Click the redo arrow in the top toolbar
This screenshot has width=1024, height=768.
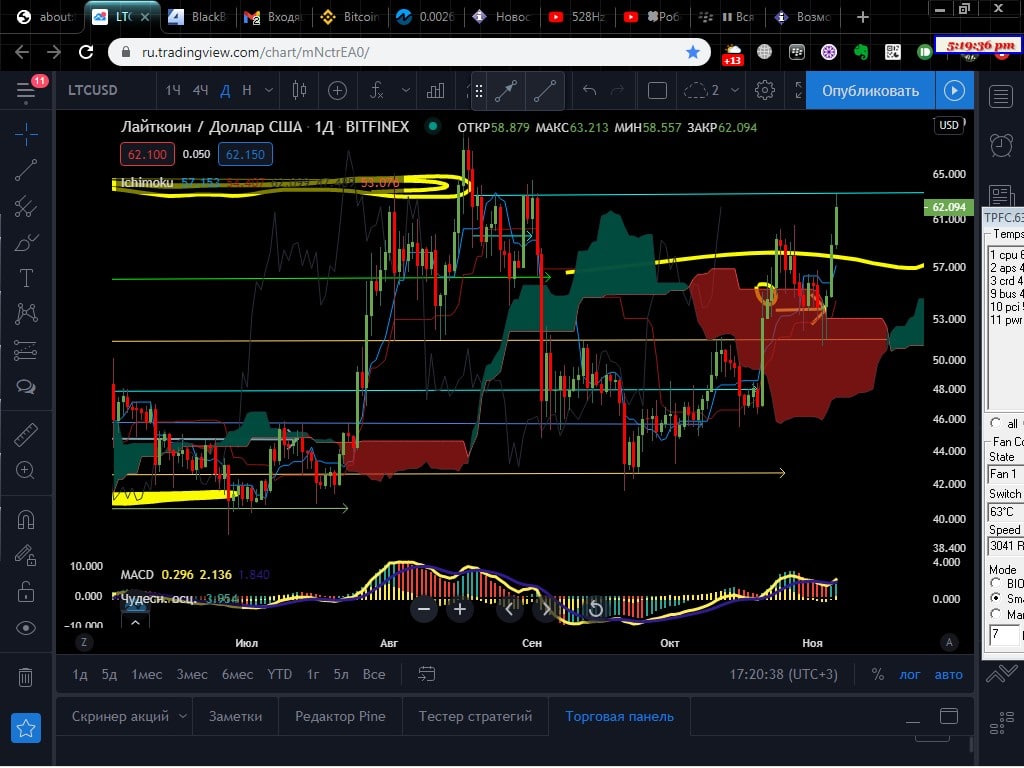pos(617,91)
